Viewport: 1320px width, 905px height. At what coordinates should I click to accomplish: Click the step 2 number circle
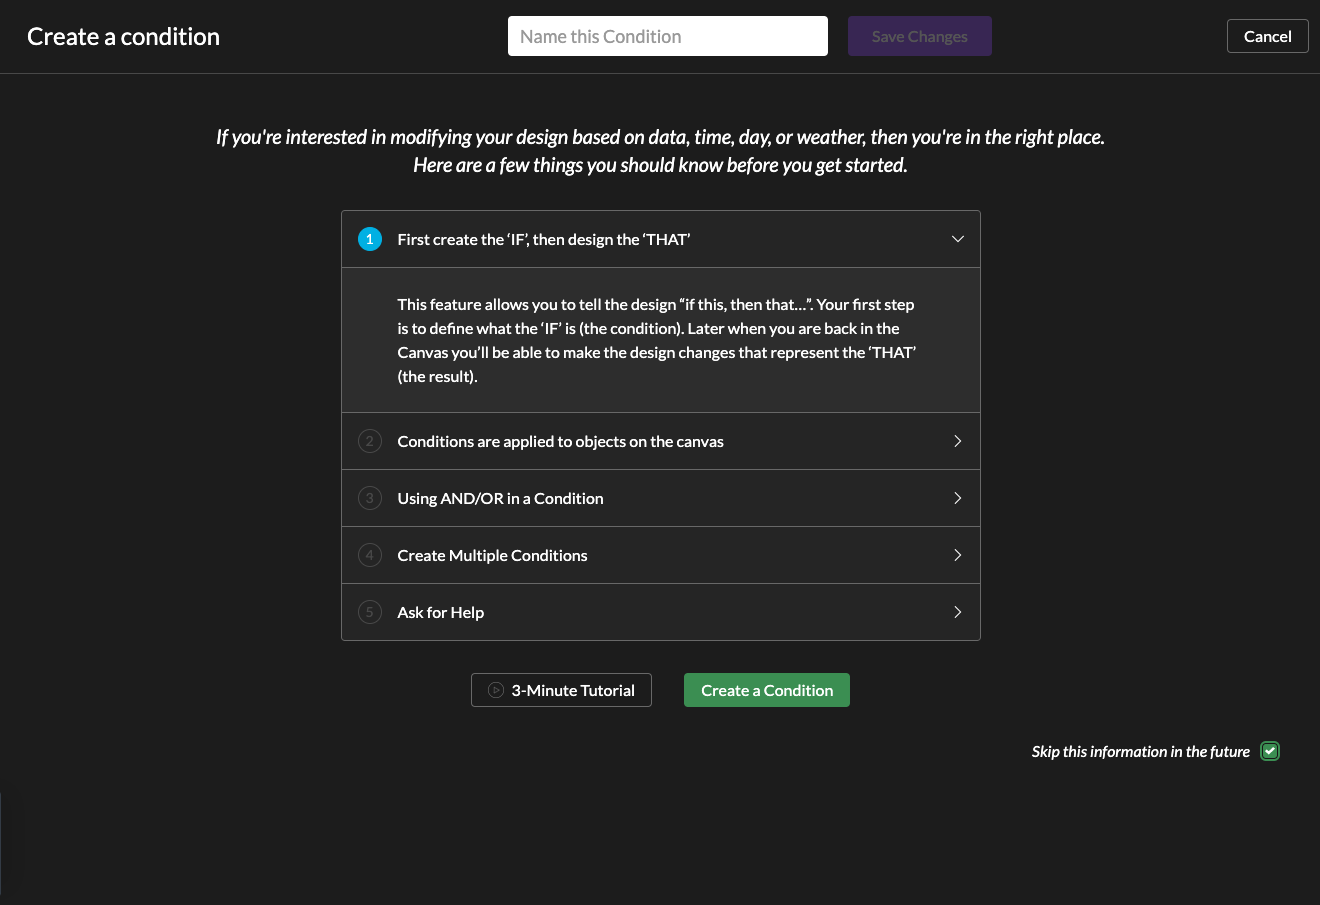(370, 441)
